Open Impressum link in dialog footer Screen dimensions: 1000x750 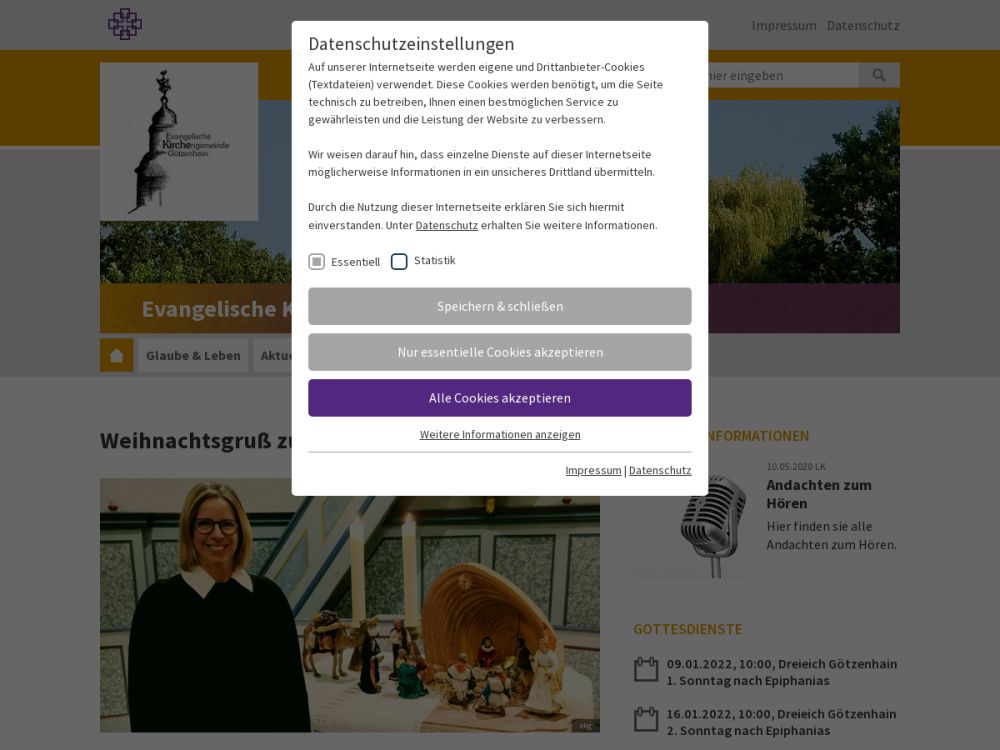(593, 470)
